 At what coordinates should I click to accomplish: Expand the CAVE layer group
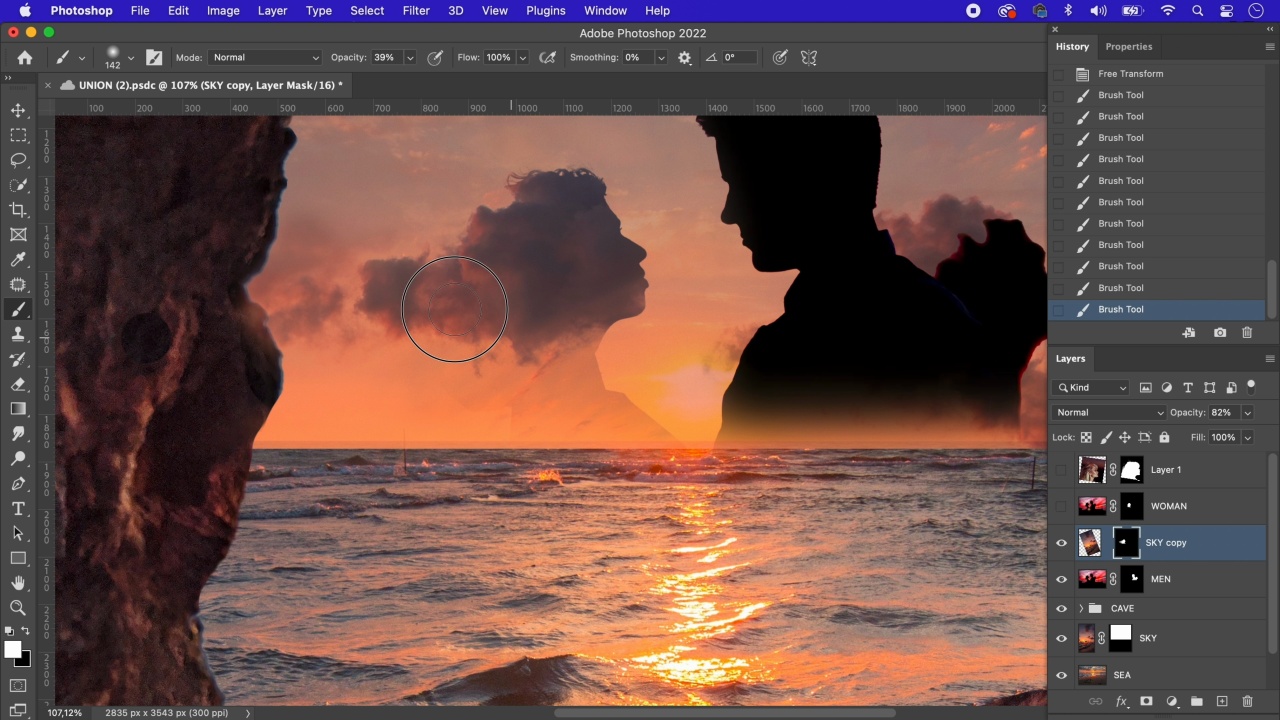[1081, 608]
